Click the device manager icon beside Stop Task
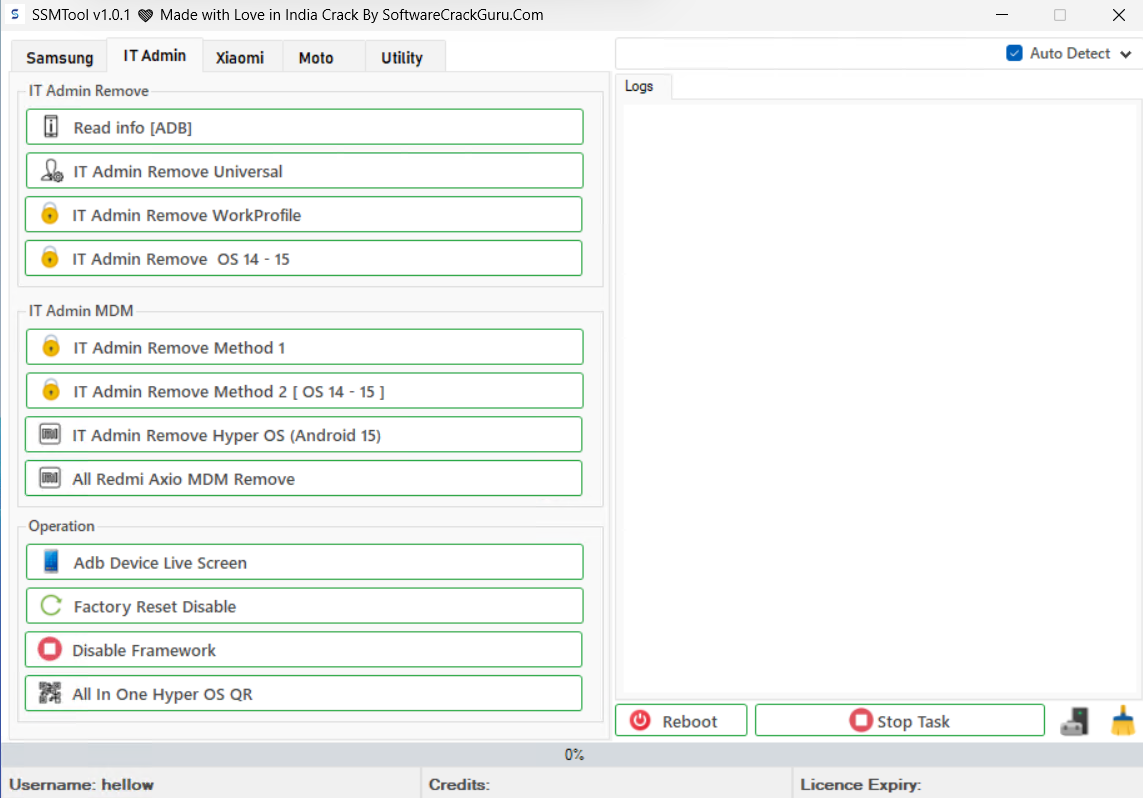Viewport: 1143px width, 798px height. (1074, 721)
